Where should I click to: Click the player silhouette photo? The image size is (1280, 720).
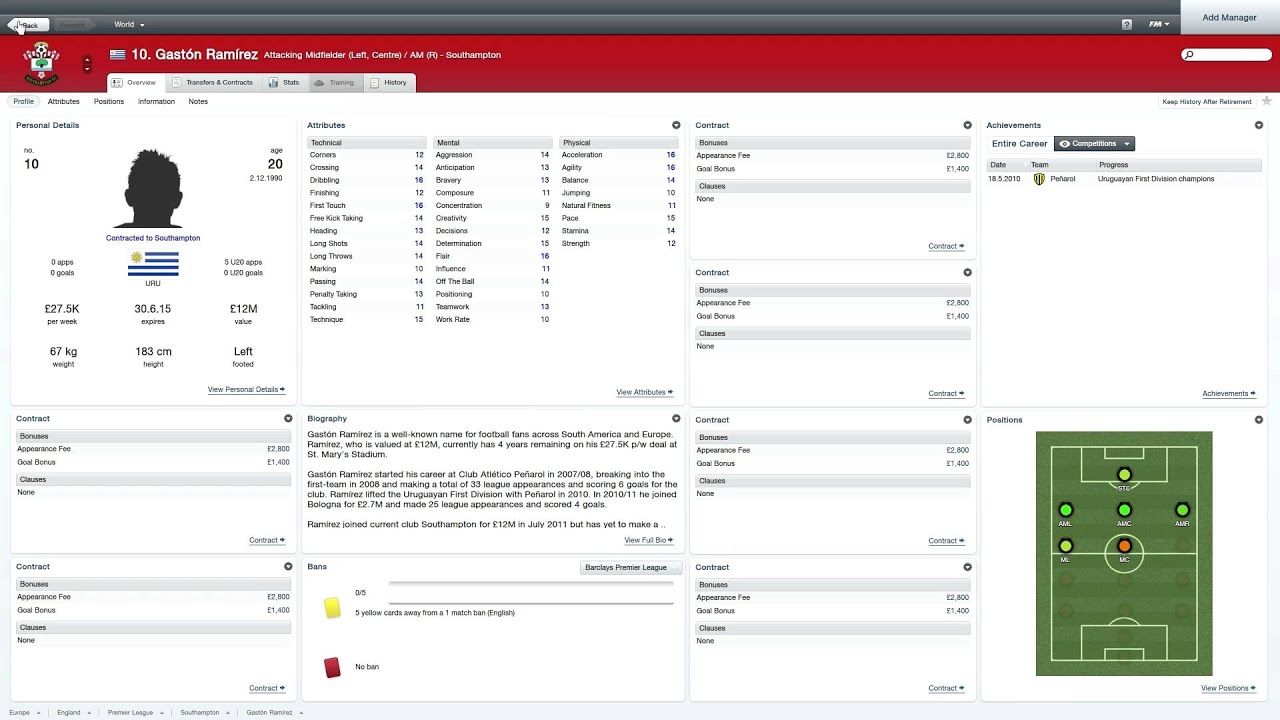click(153, 189)
